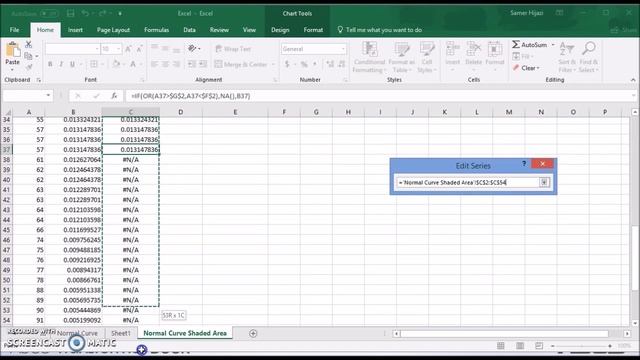Click Increase Decimal icon

point(330,64)
